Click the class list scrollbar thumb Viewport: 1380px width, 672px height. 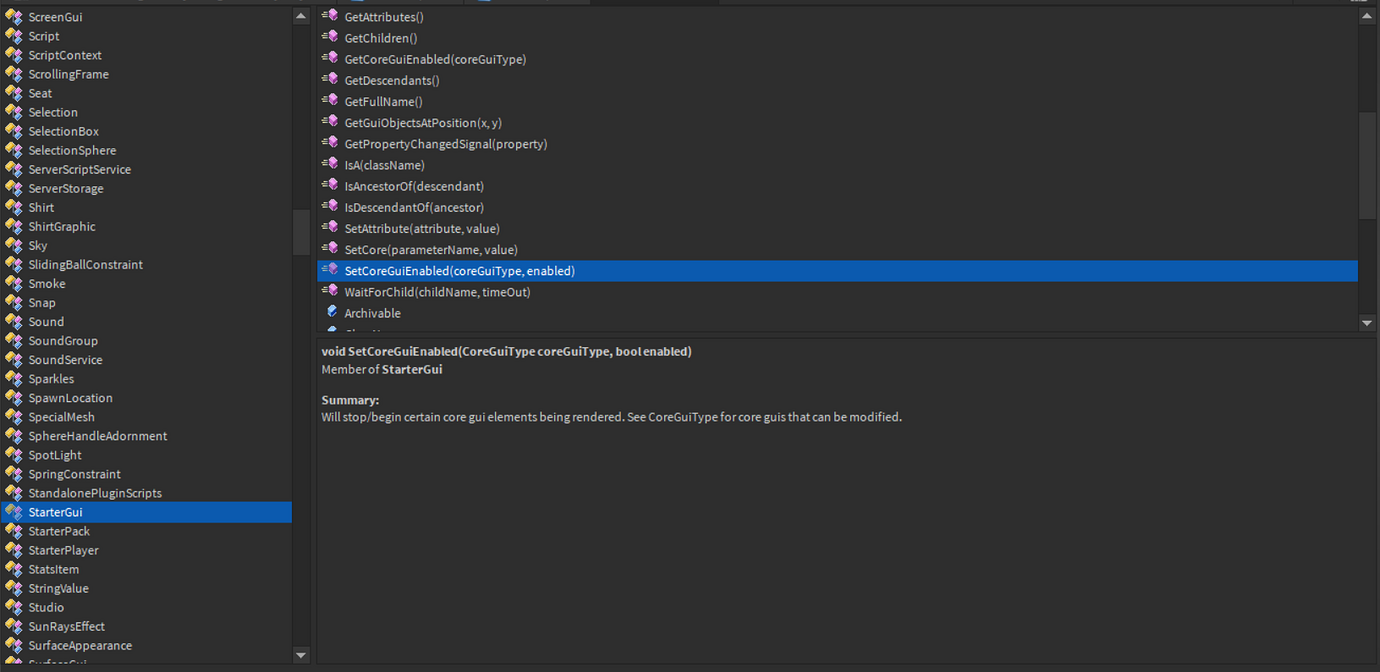(x=301, y=232)
